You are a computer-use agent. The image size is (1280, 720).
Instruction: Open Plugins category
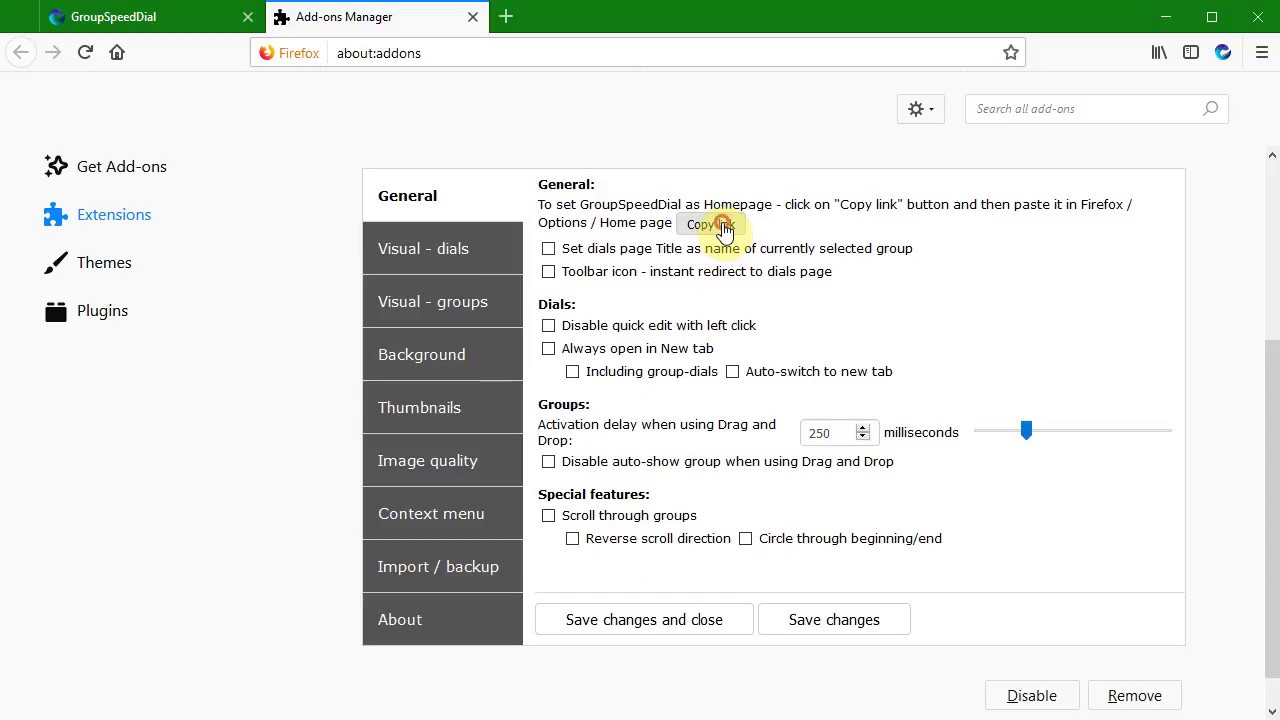87,311
